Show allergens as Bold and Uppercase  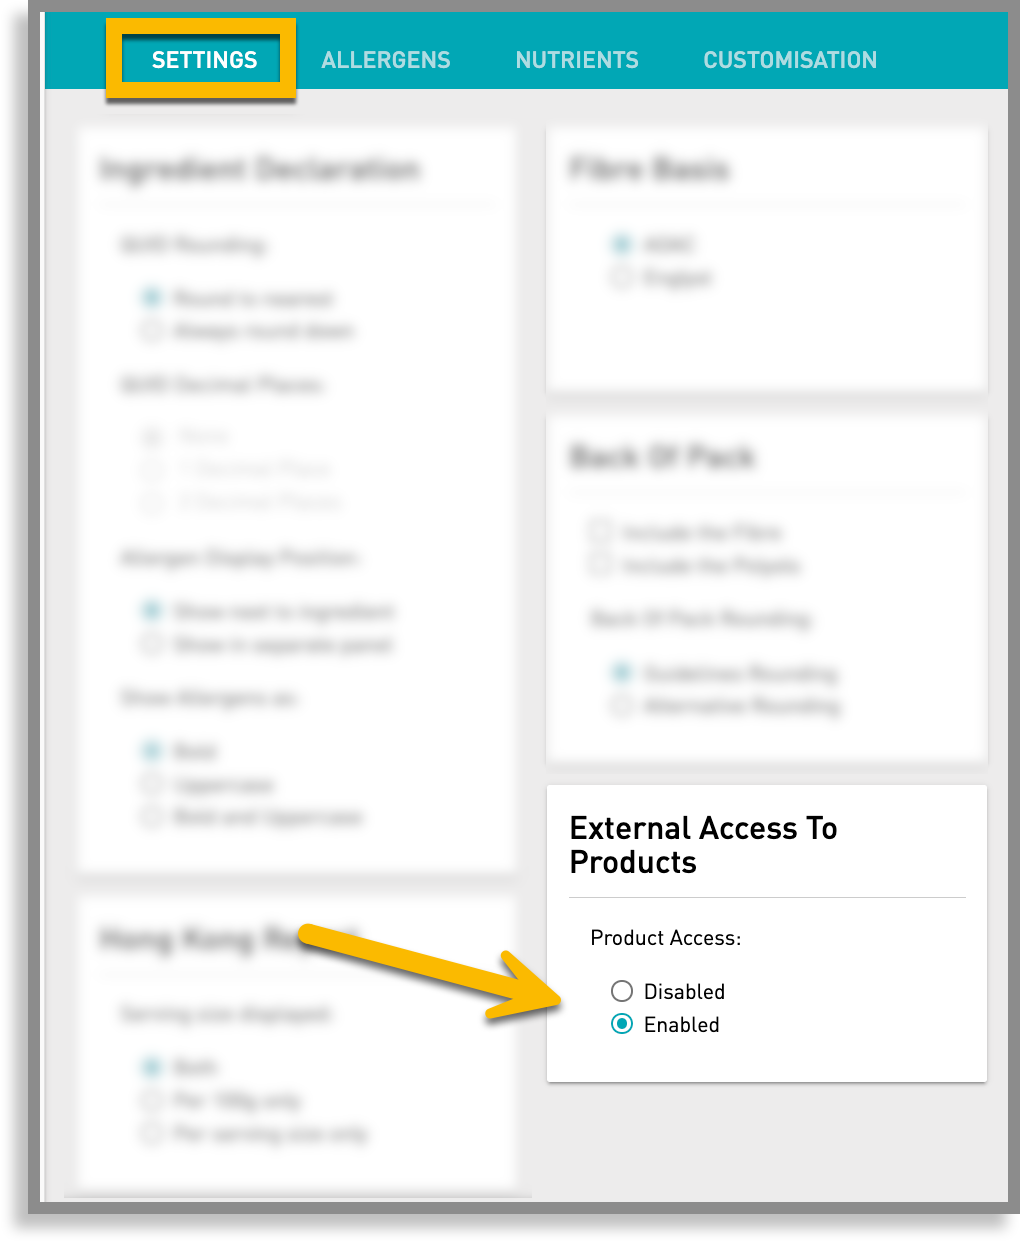click(x=151, y=817)
